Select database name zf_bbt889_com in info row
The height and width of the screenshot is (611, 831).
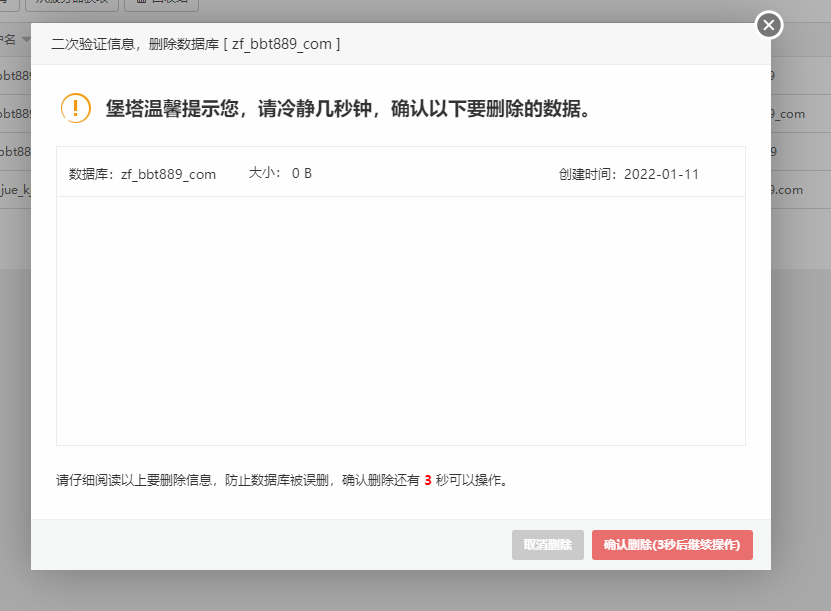point(169,174)
